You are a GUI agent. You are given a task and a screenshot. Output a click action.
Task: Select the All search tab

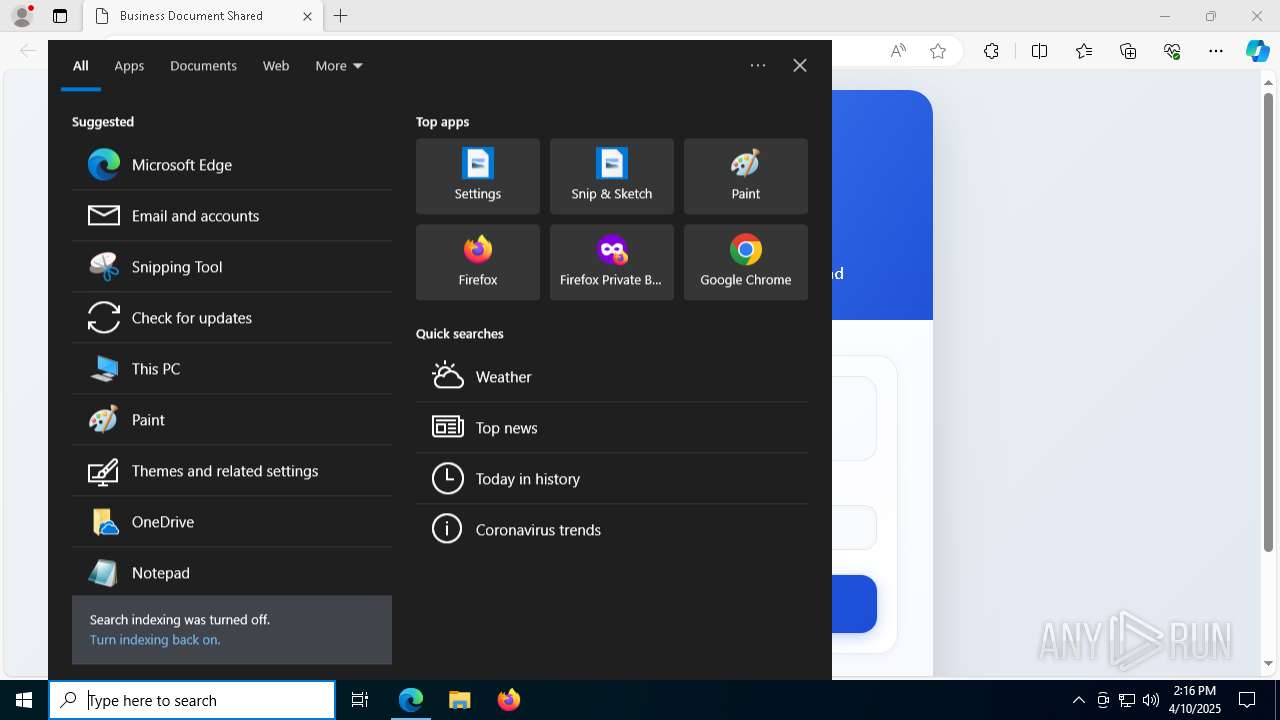coord(81,66)
